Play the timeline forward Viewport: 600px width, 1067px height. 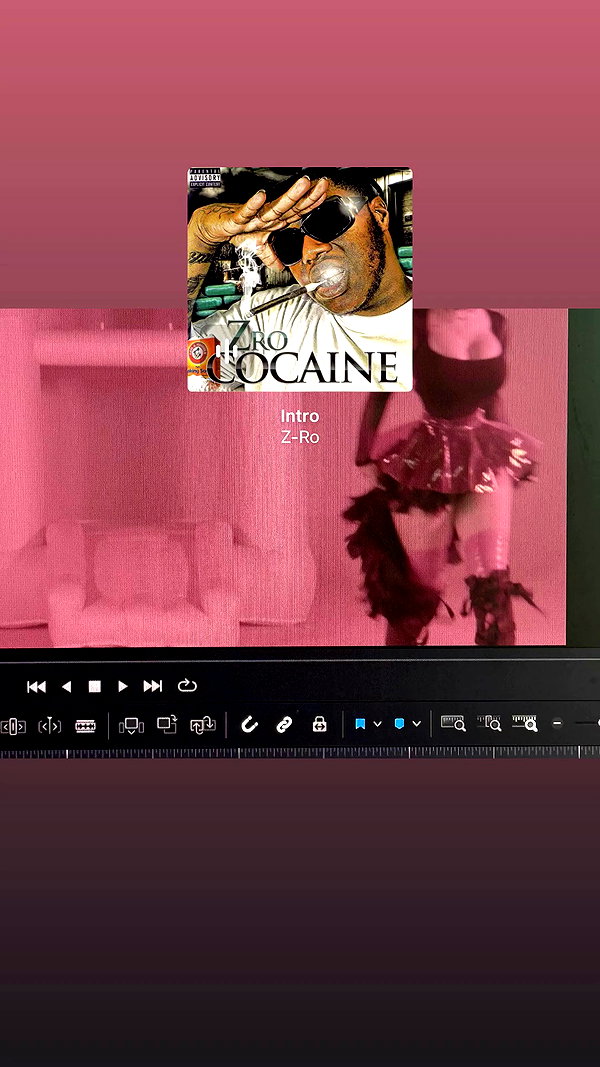point(123,687)
